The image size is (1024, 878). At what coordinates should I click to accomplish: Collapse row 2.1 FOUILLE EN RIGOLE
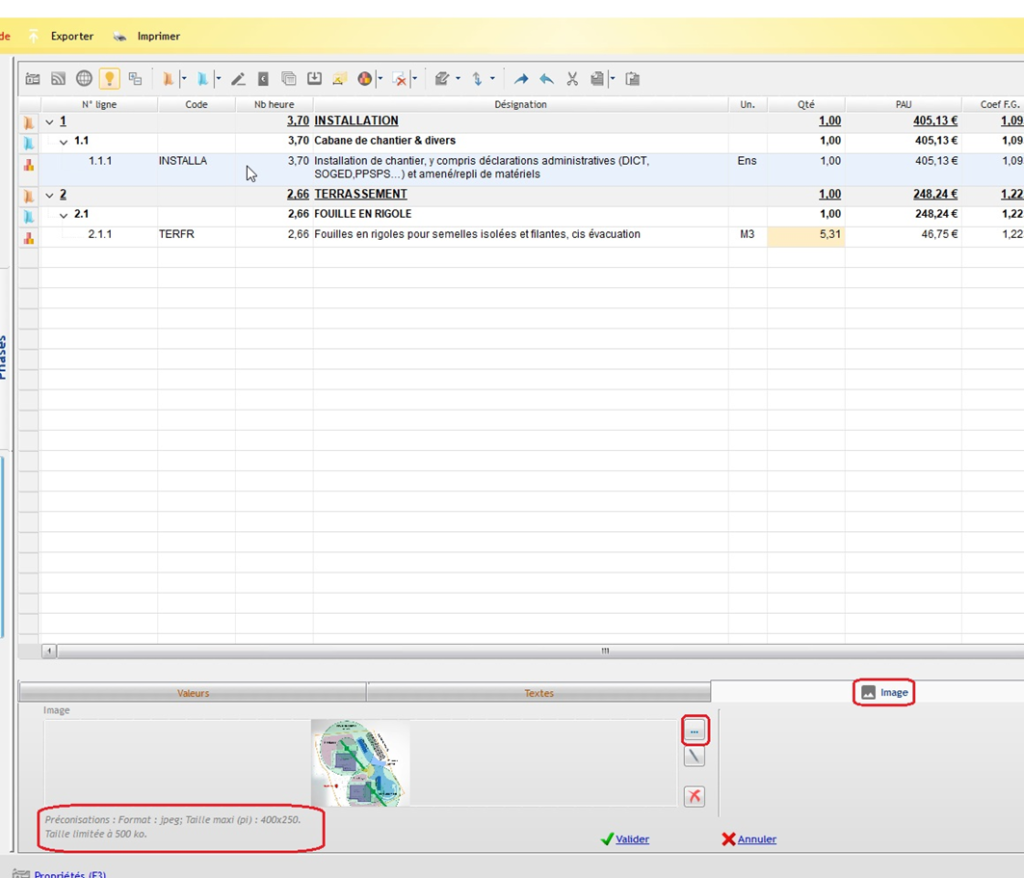64,215
